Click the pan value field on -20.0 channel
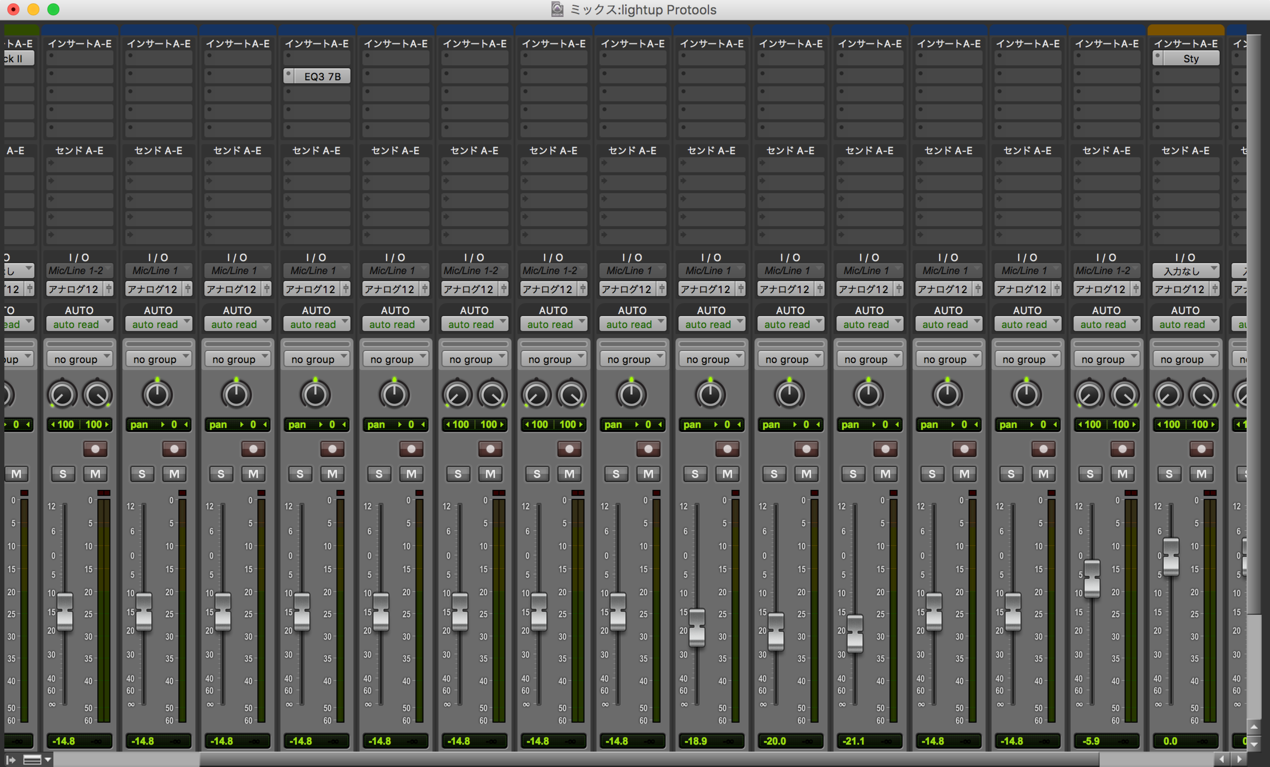1270x767 pixels. pyautogui.click(x=790, y=425)
